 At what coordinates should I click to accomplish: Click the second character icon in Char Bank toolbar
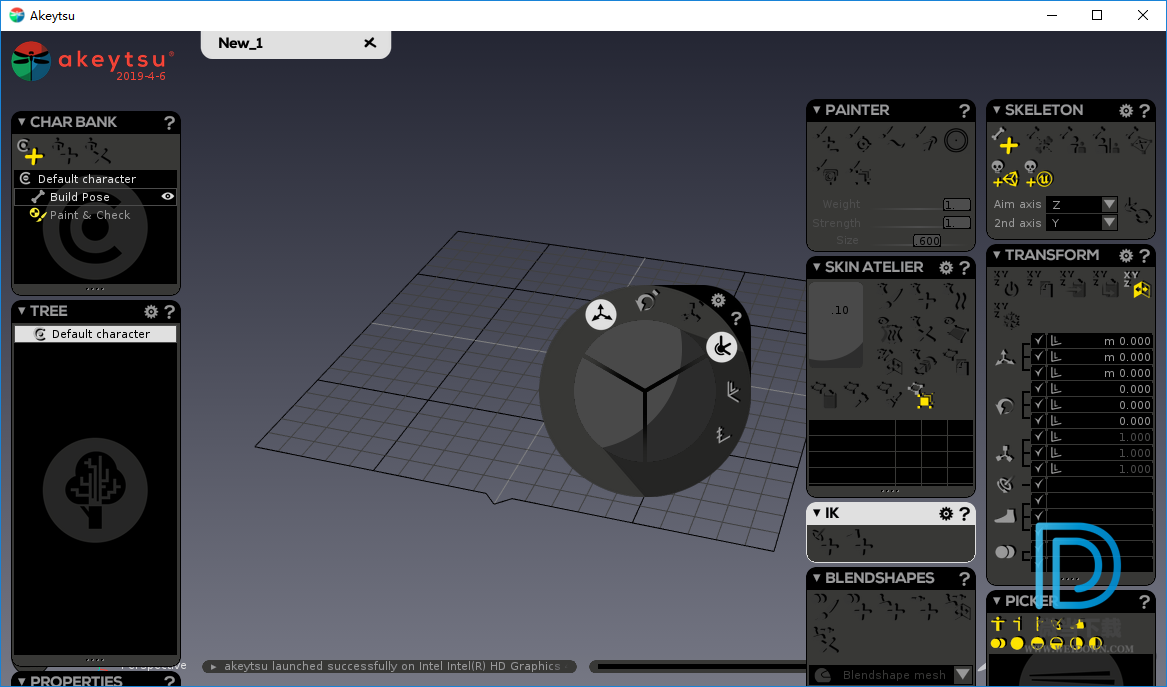(x=64, y=151)
